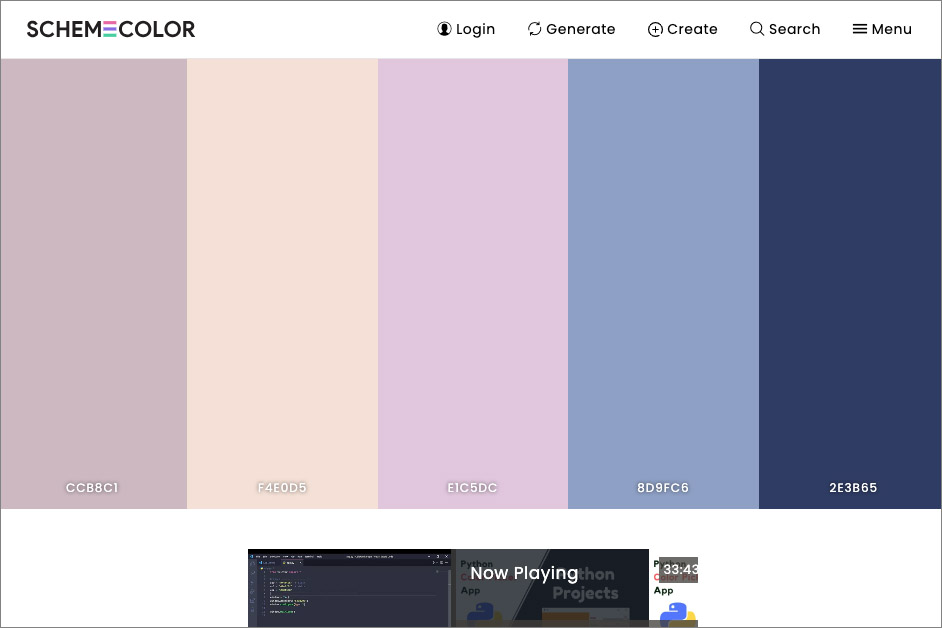Click the Login user icon
Screen dimensions: 942x628
[444, 29]
